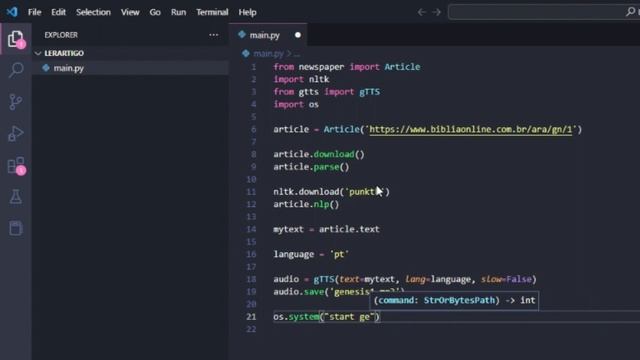Click 'from newspaper import Article' line
Image resolution: width=640 pixels, height=360 pixels.
click(347, 67)
